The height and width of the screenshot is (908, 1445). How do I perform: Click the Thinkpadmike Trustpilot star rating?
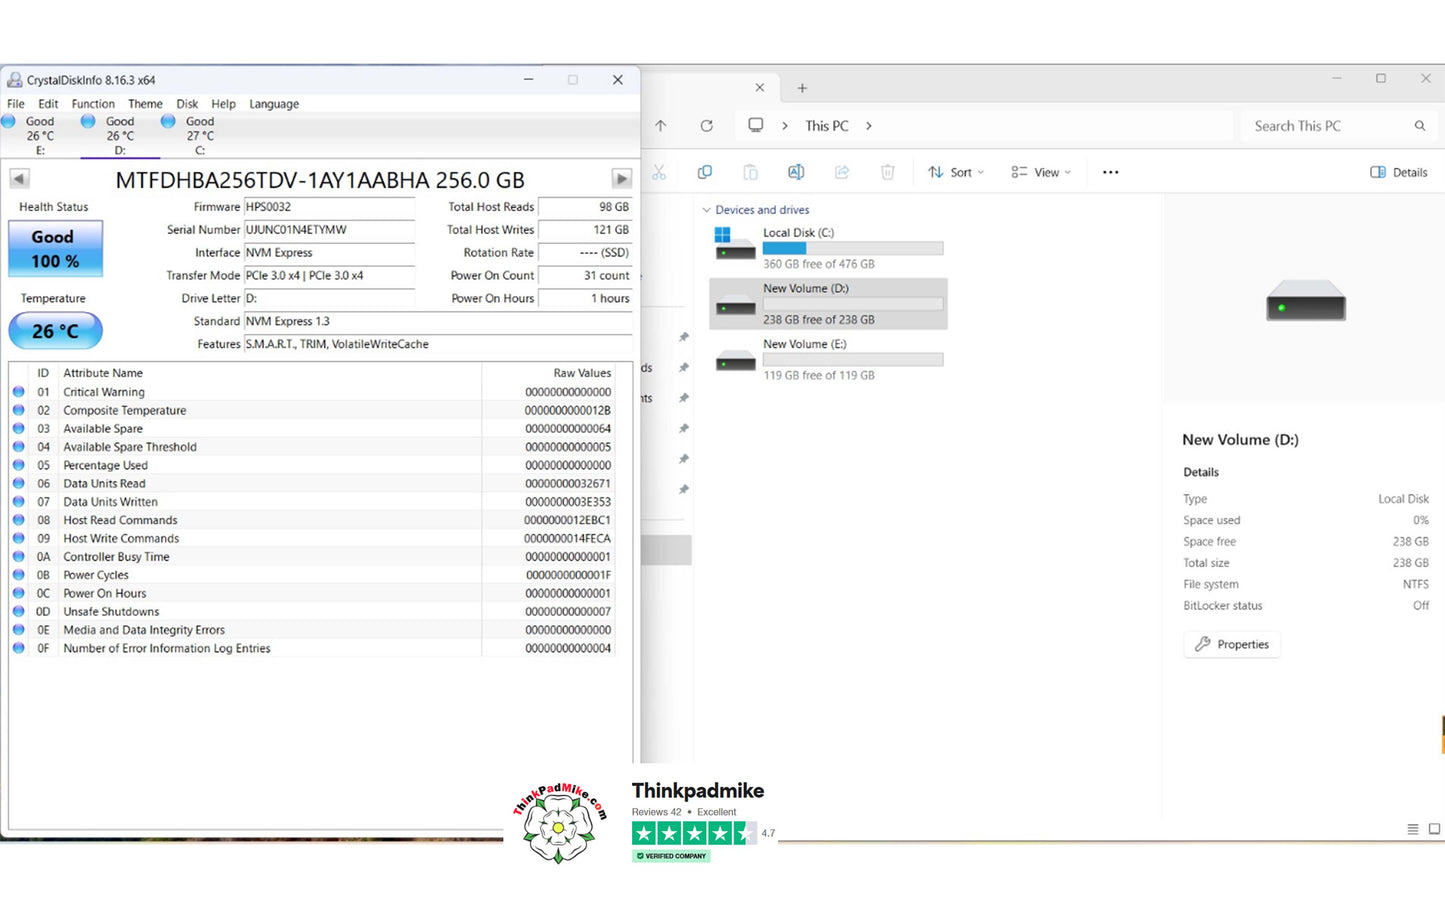(x=694, y=834)
